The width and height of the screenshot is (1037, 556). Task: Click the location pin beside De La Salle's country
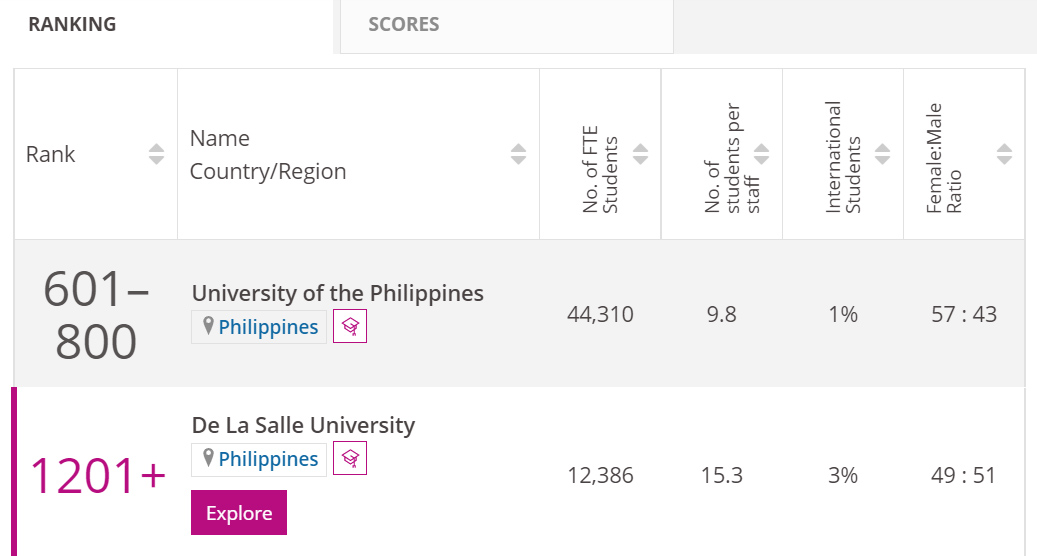(x=208, y=458)
